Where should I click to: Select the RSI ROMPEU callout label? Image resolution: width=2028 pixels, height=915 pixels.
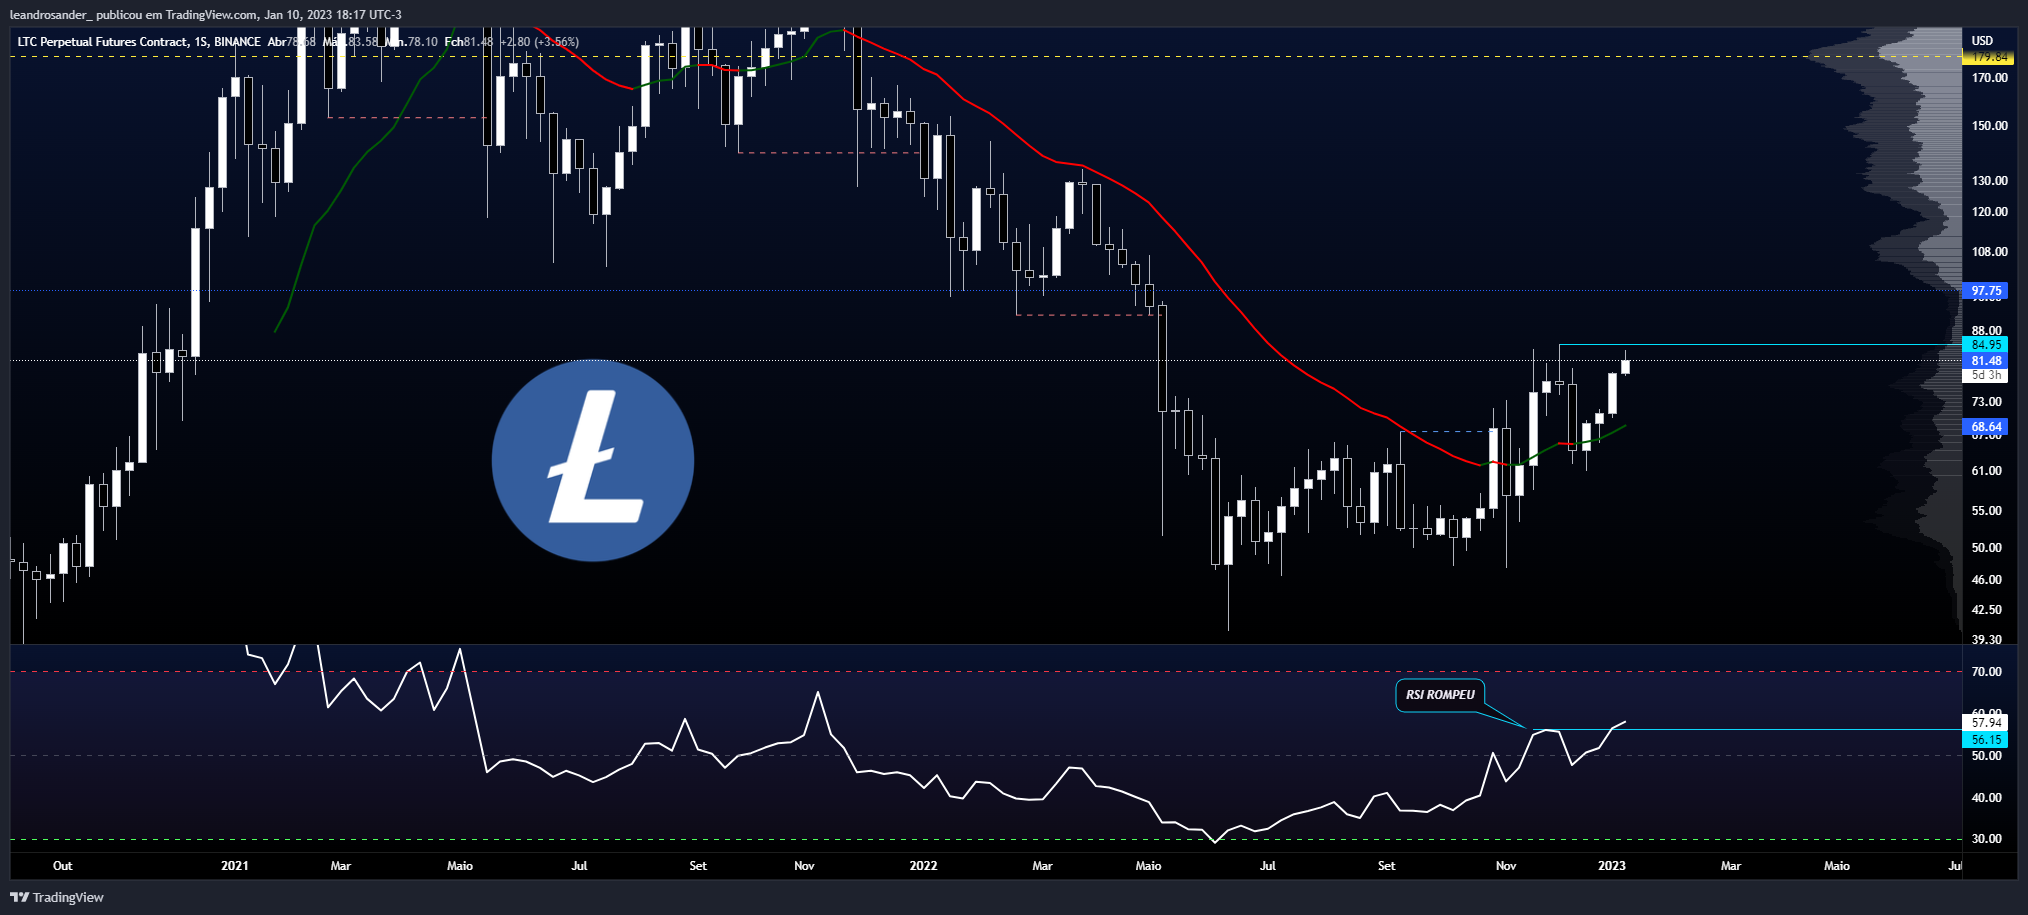(1440, 695)
